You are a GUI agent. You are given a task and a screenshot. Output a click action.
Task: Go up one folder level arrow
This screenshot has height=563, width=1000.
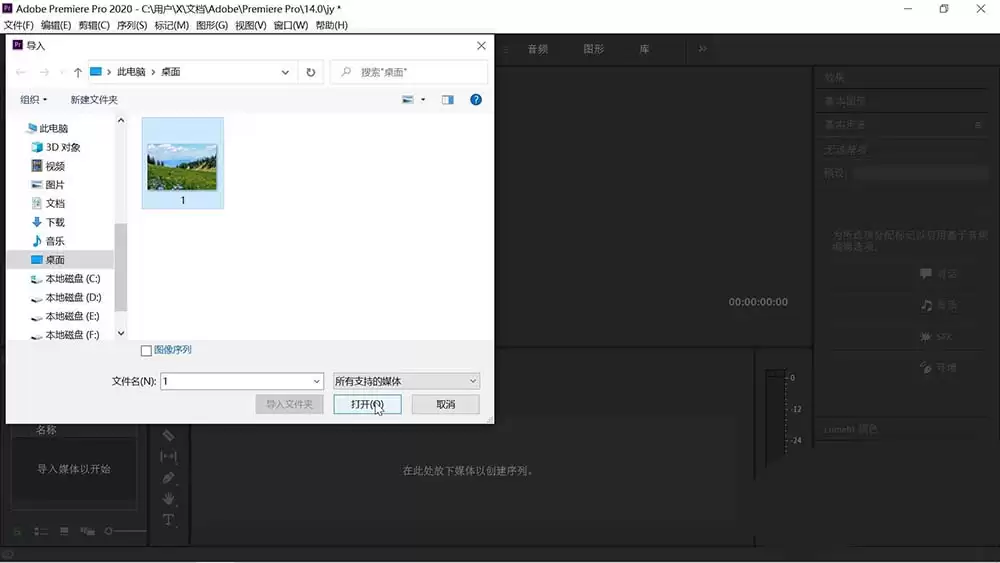(78, 72)
